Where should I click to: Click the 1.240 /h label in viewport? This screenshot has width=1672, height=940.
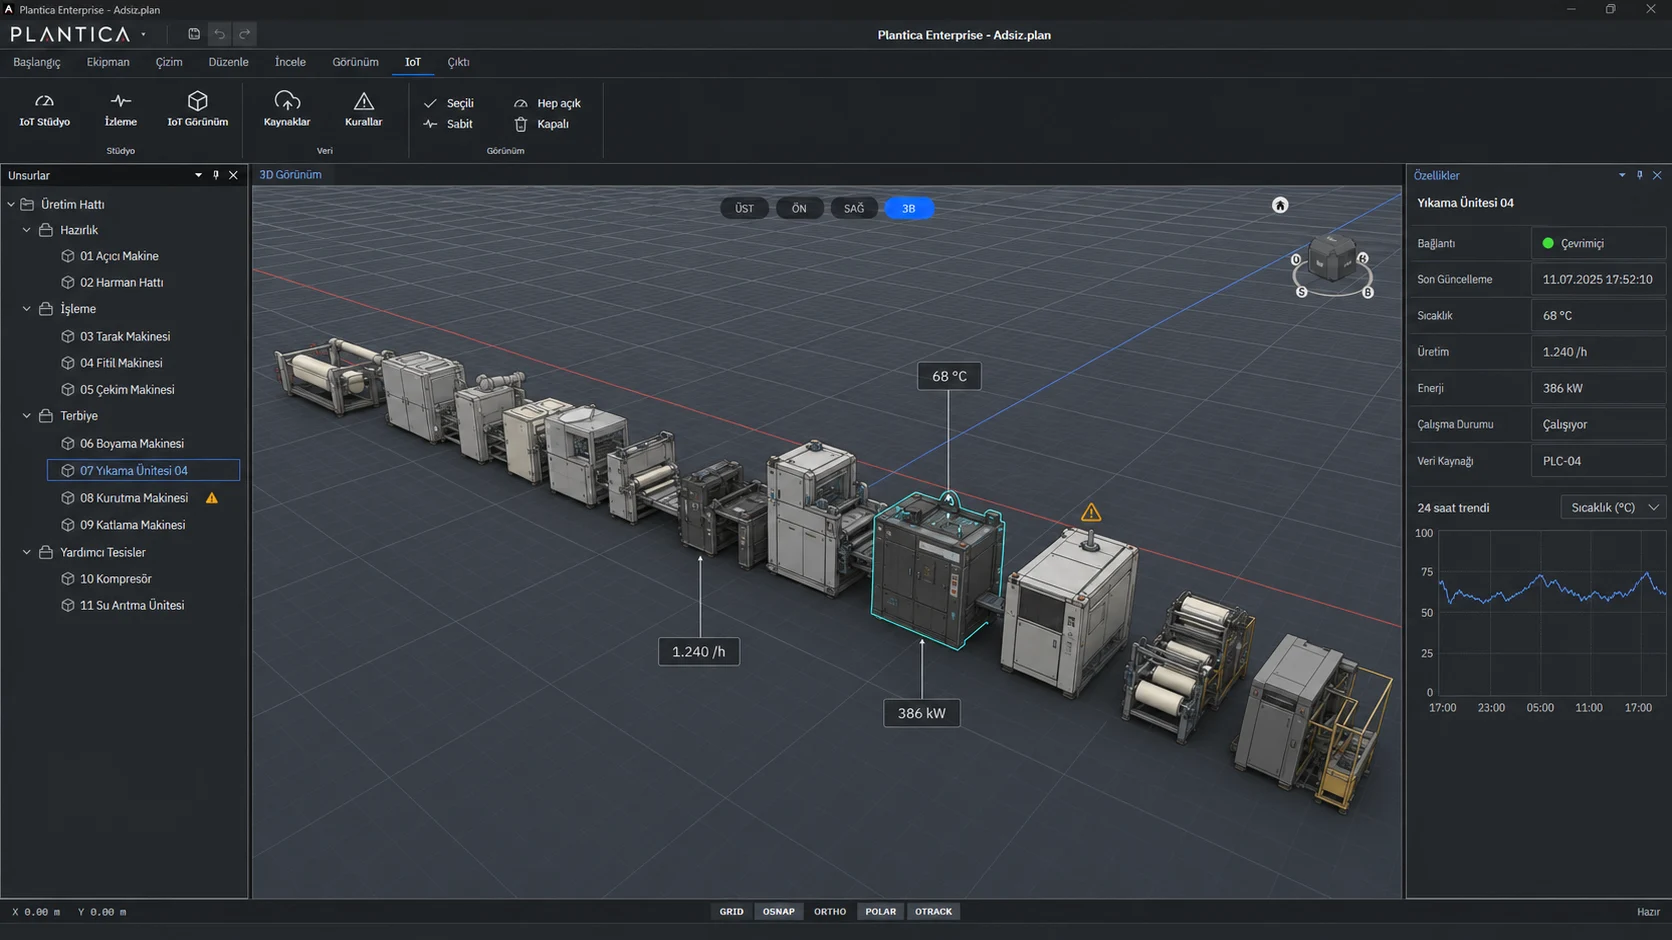click(x=699, y=651)
